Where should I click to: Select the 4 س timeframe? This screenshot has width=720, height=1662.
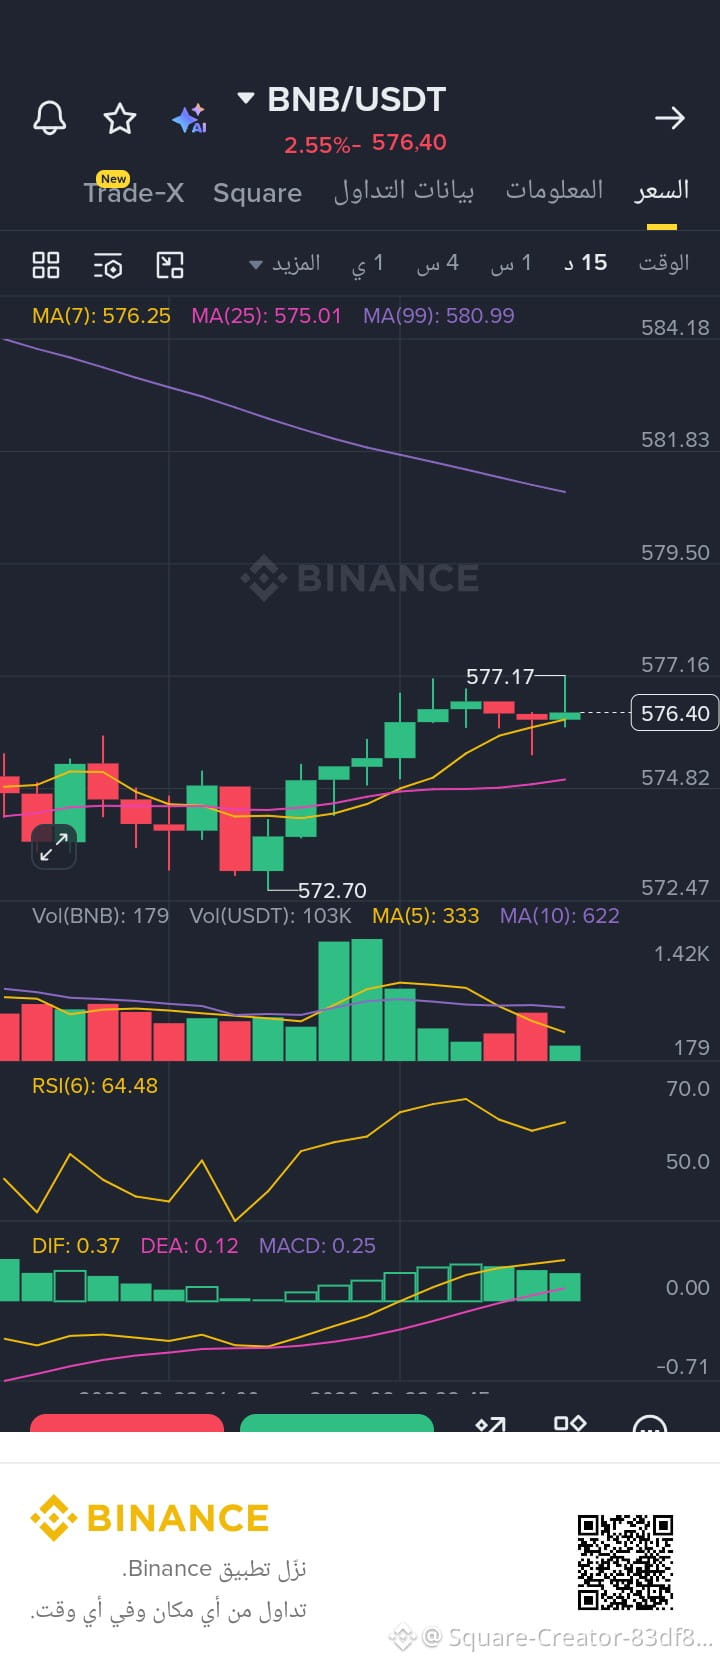(438, 263)
